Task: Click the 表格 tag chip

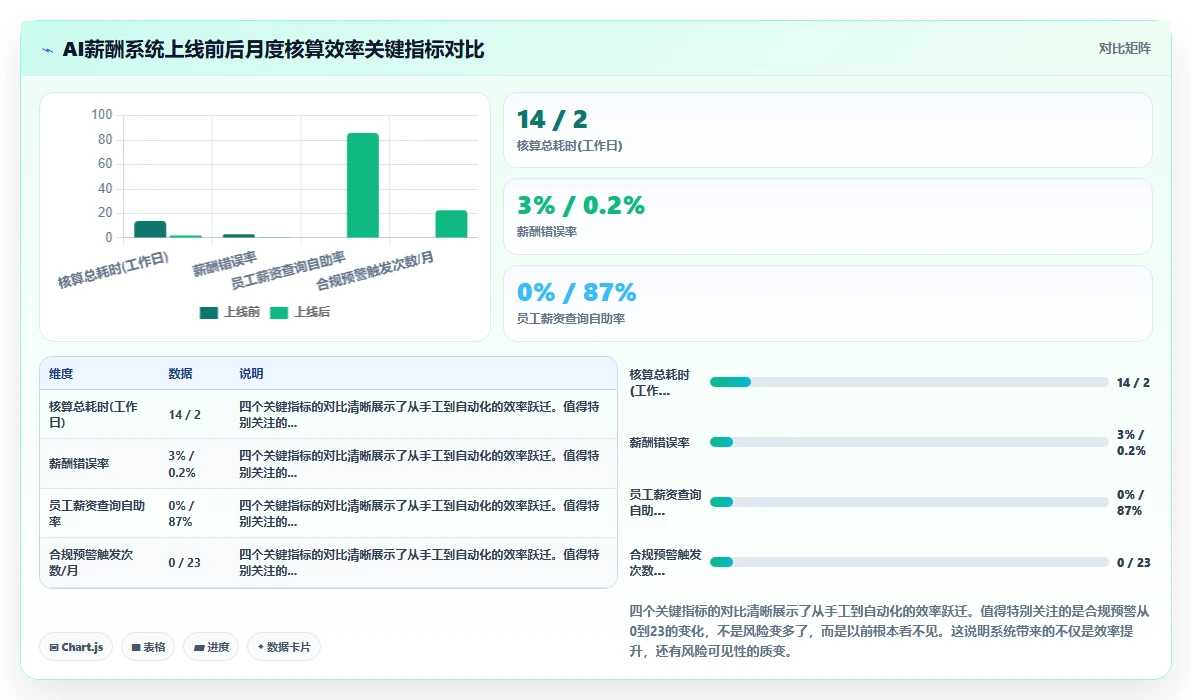Action: [x=148, y=647]
